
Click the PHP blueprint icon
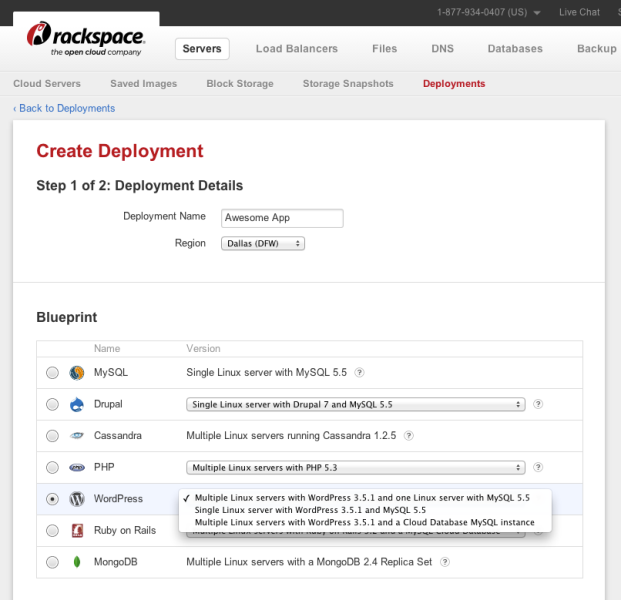pyautogui.click(x=77, y=467)
